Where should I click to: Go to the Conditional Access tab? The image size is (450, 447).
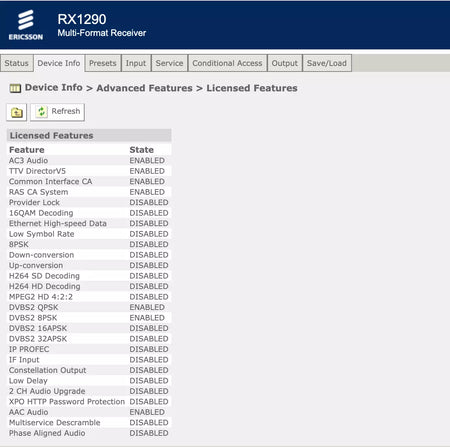pos(227,63)
